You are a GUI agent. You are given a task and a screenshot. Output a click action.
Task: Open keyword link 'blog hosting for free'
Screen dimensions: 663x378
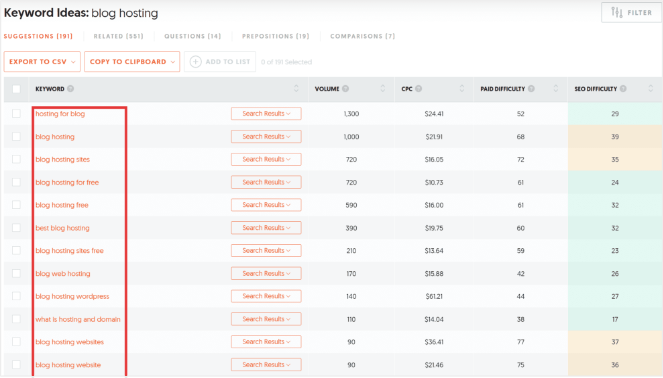click(x=67, y=182)
